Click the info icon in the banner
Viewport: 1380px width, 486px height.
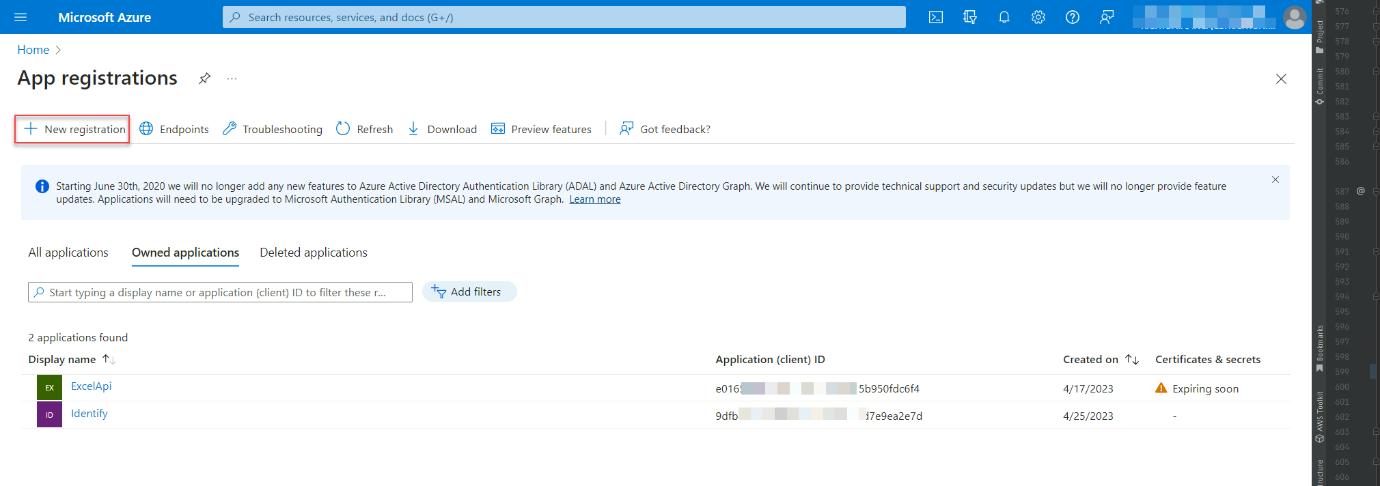(42, 186)
